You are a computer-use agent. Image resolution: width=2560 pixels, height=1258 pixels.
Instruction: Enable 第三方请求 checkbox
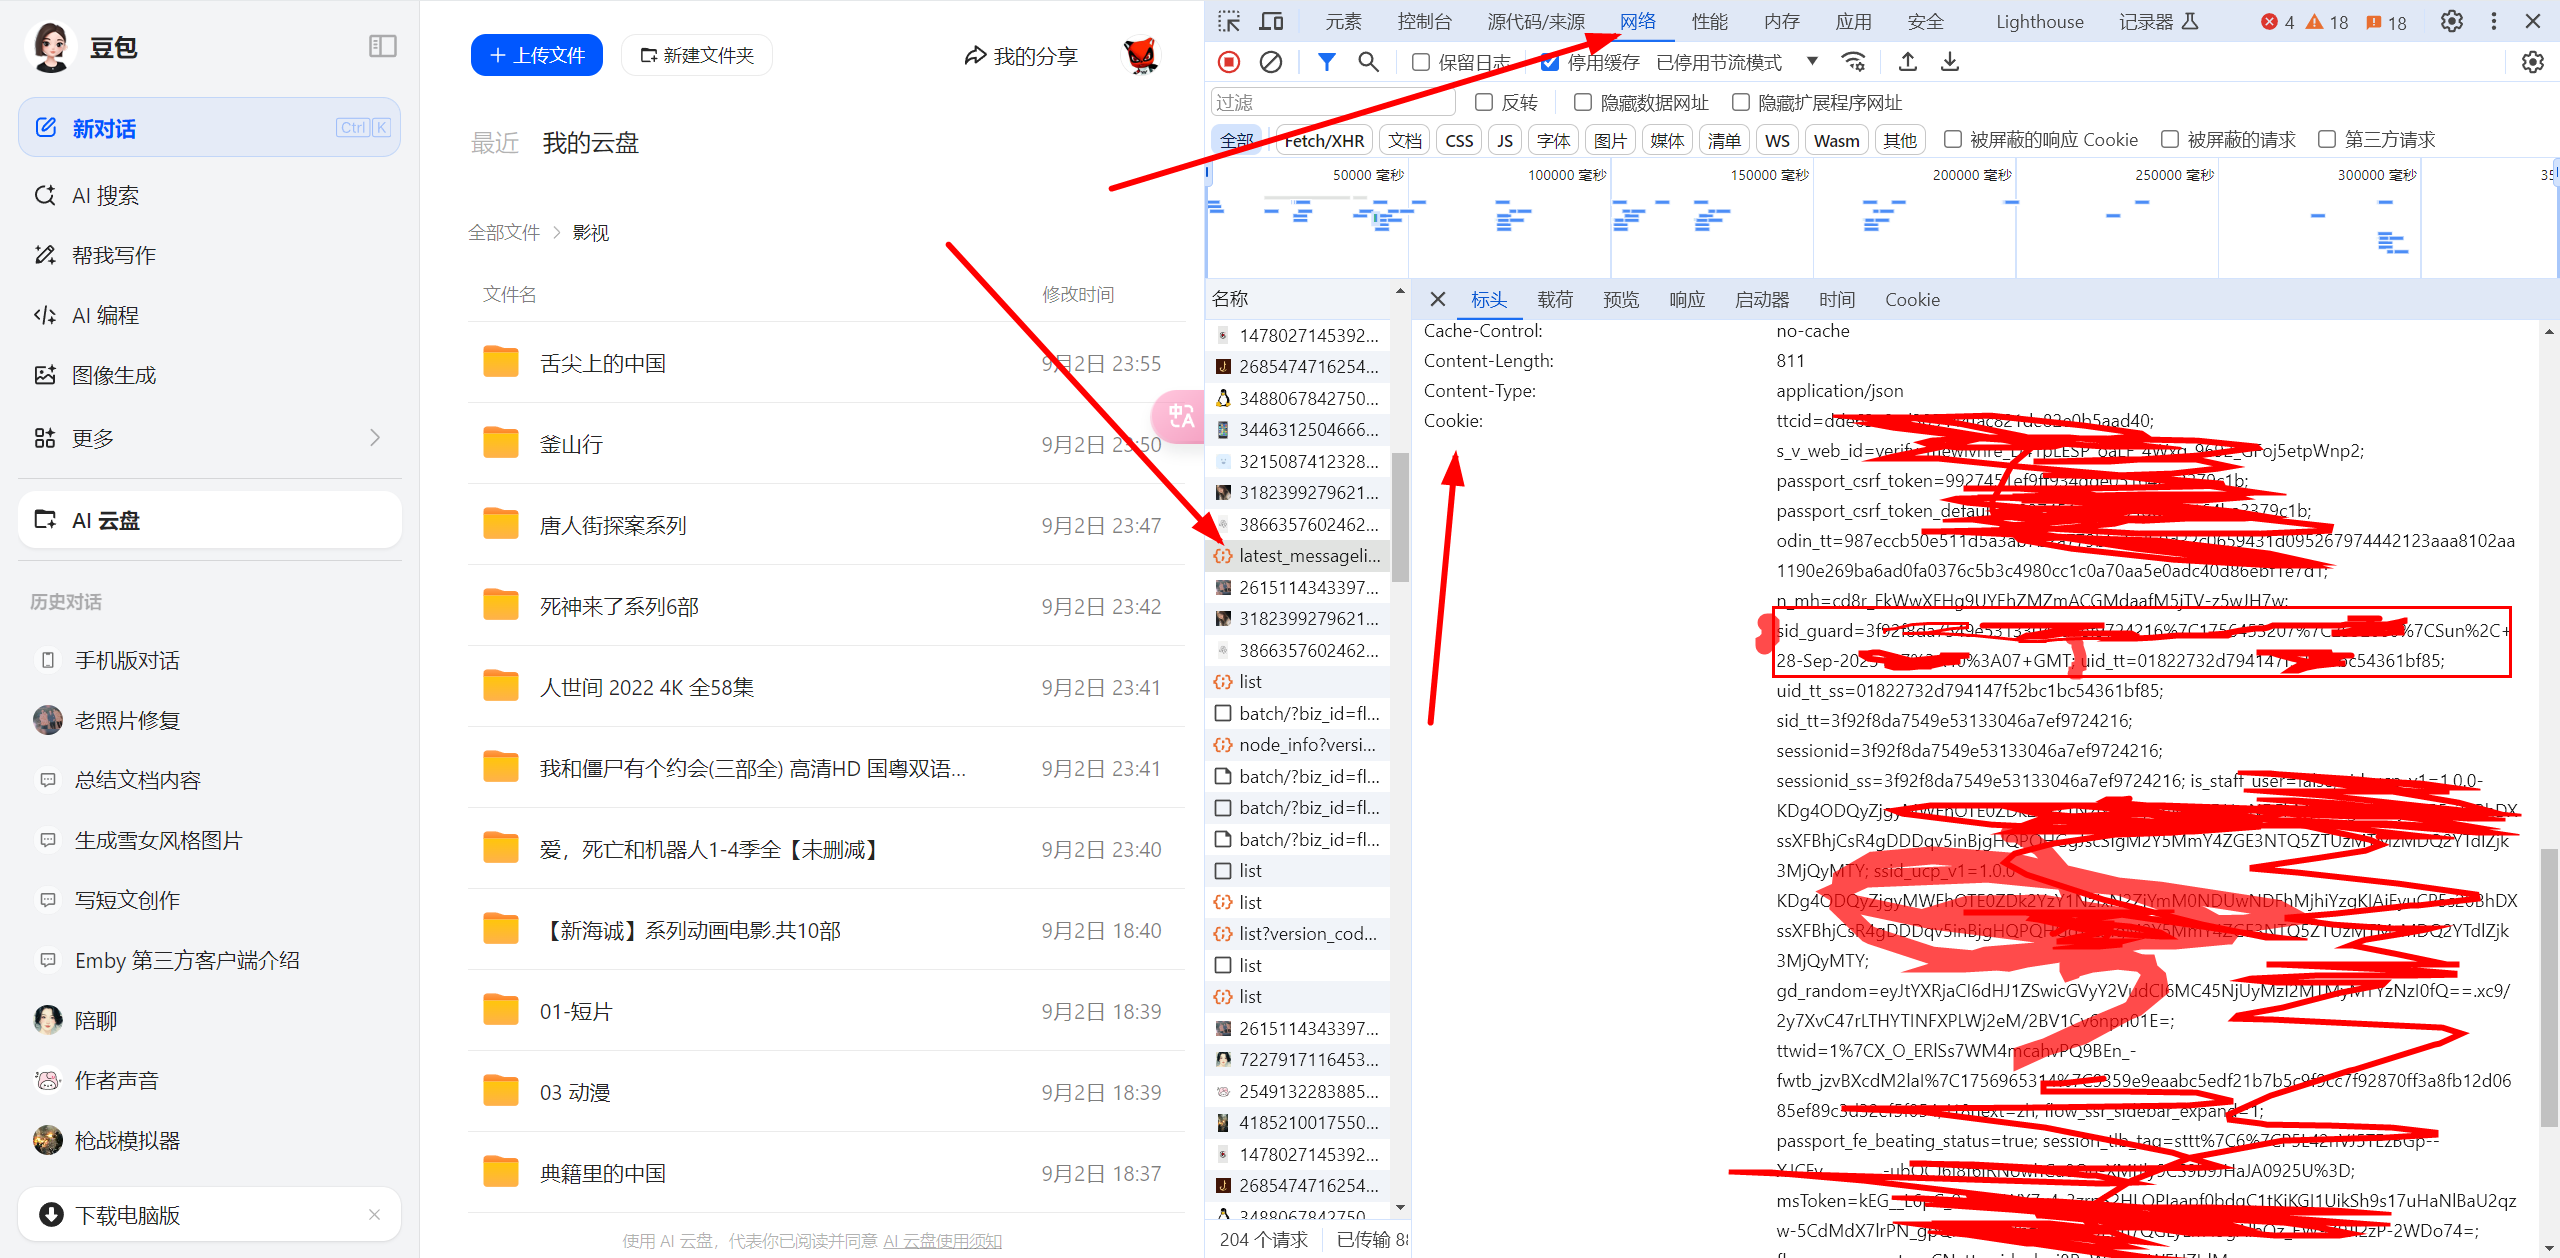pyautogui.click(x=2327, y=139)
